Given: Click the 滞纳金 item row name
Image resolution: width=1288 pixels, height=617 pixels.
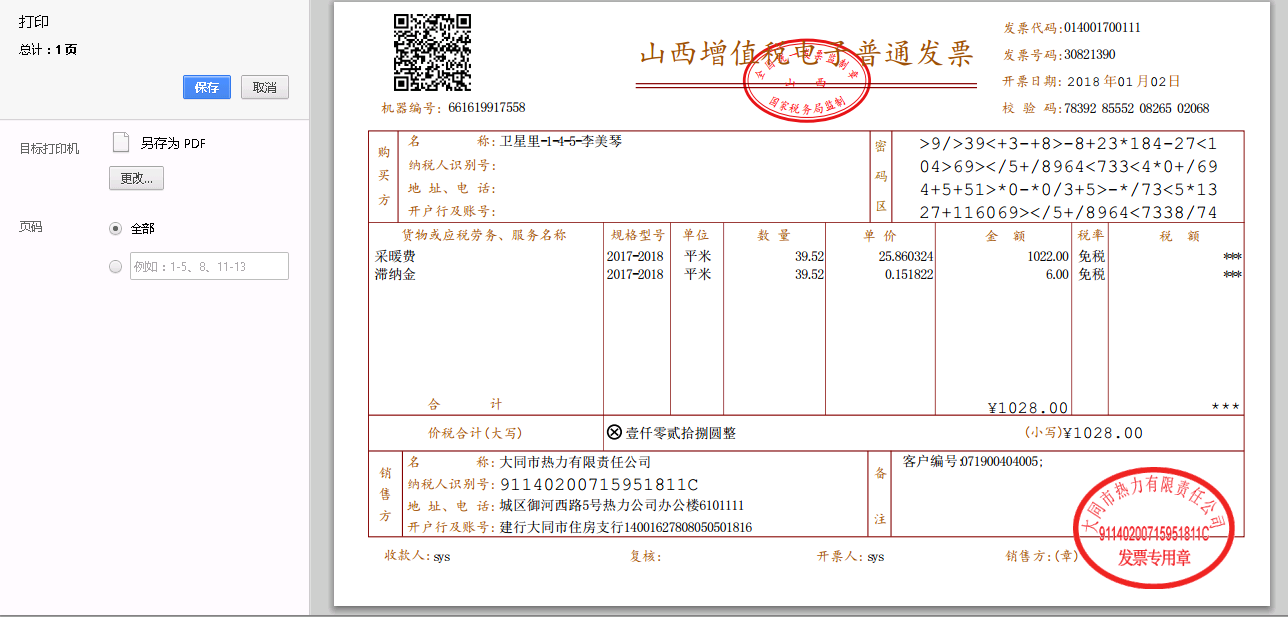Looking at the screenshot, I should point(394,274).
